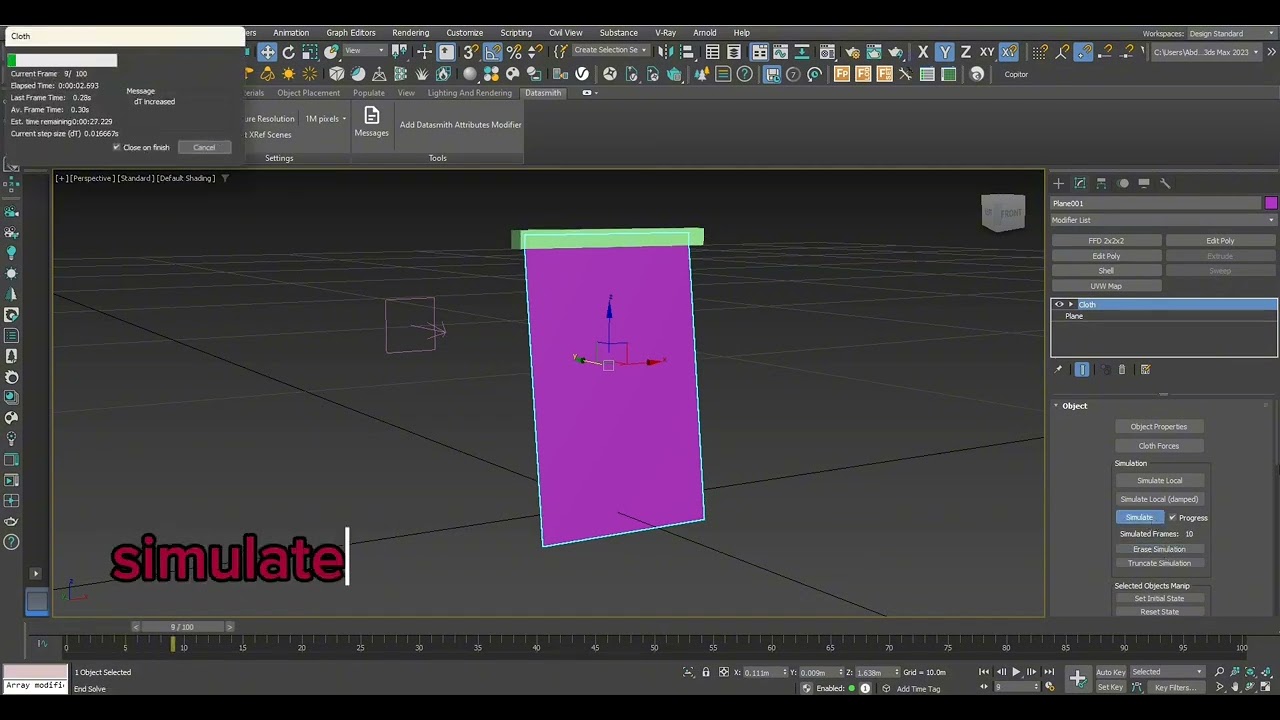Viewport: 1280px width, 720px height.
Task: Click the Plane001 object color swatch
Action: point(1271,203)
